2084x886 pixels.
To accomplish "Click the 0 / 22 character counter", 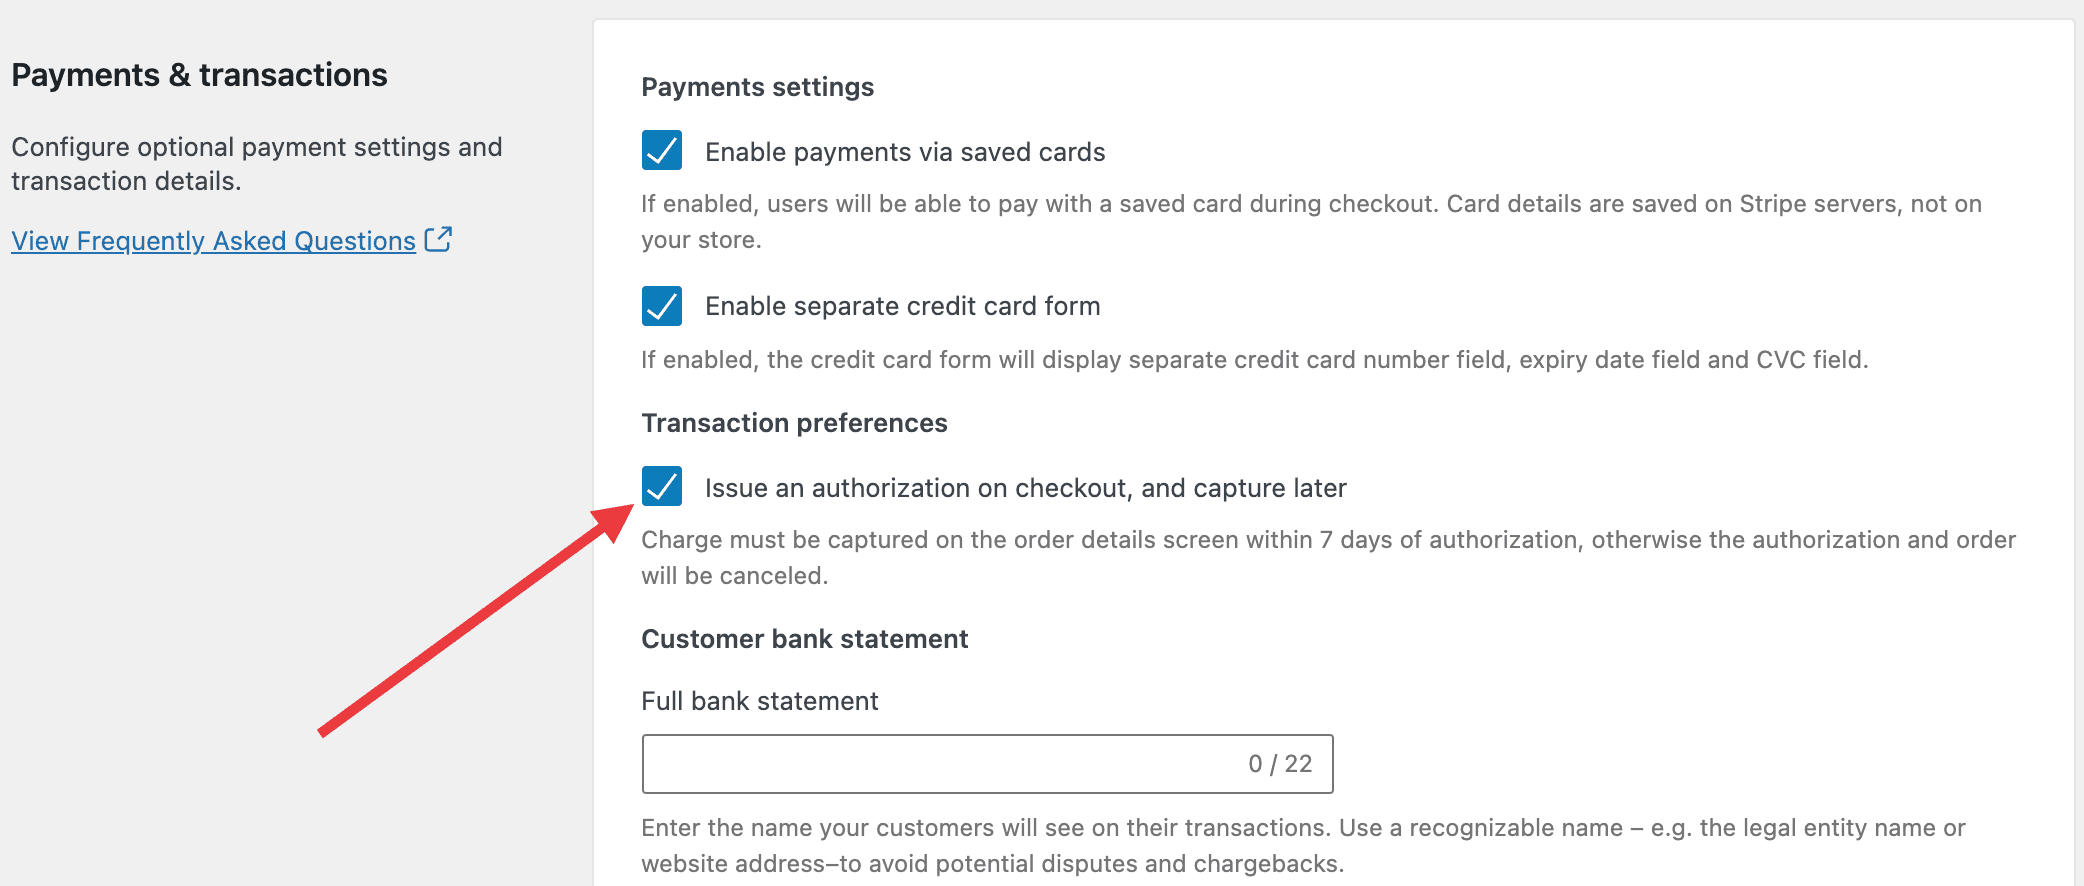I will [1280, 764].
